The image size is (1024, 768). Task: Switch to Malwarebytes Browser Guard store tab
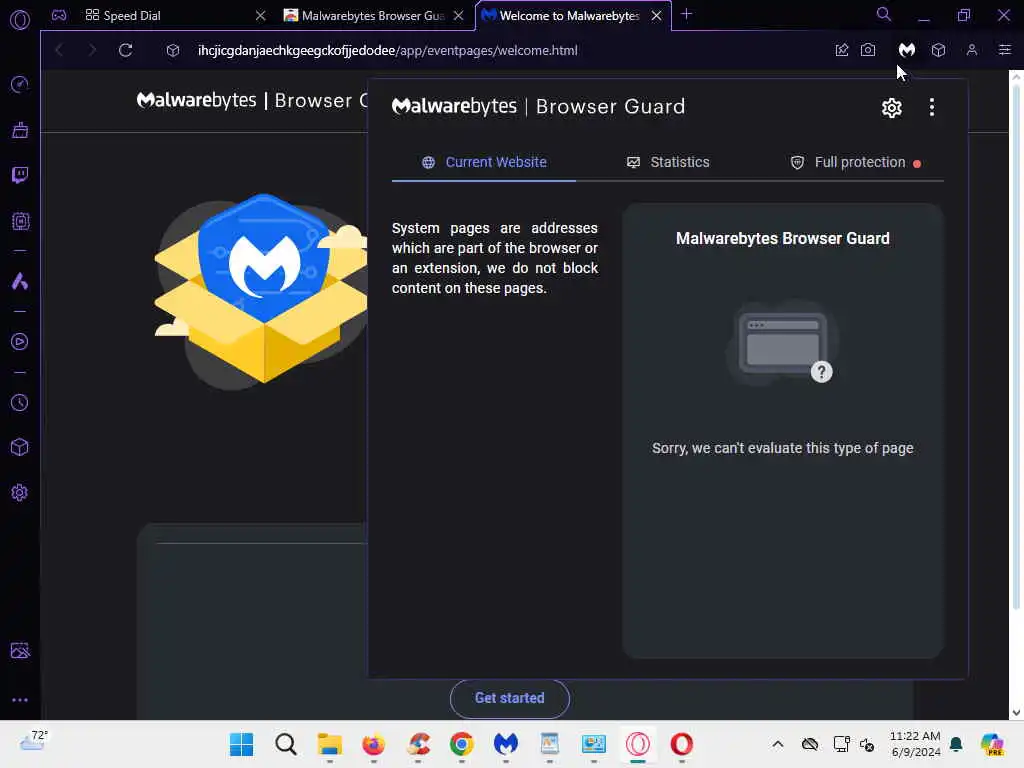[372, 15]
